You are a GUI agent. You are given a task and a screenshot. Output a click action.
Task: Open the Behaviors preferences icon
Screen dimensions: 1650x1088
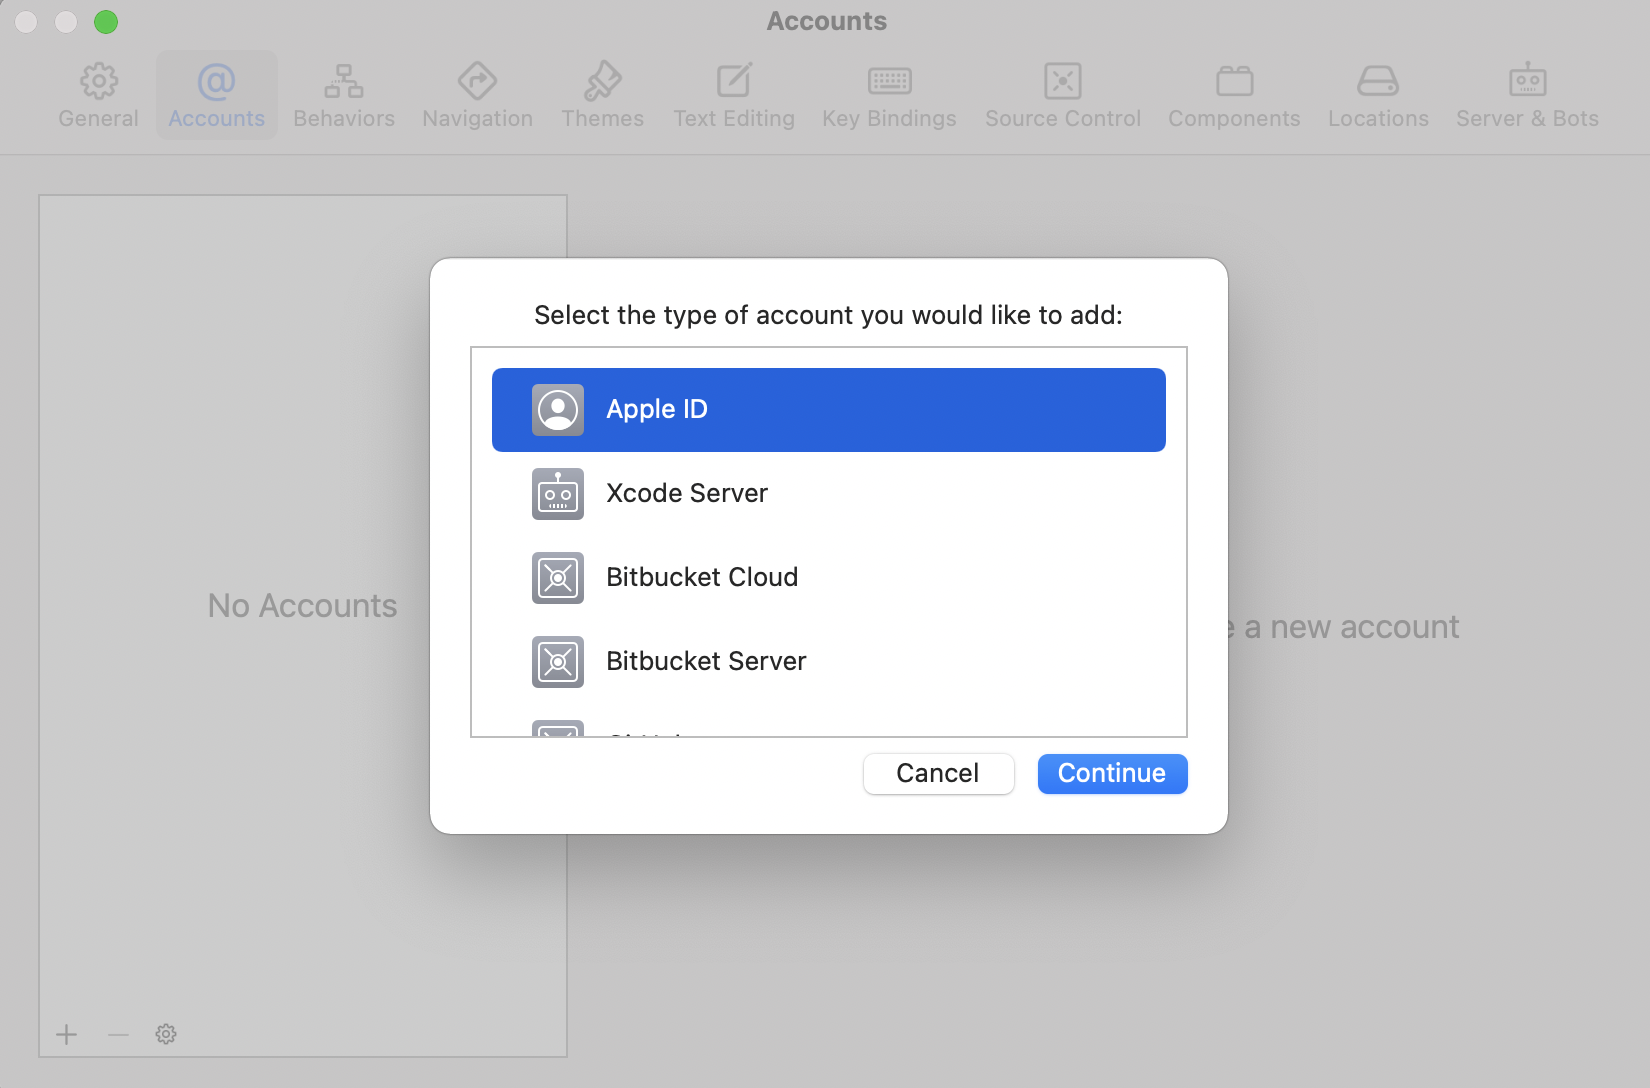(x=344, y=81)
